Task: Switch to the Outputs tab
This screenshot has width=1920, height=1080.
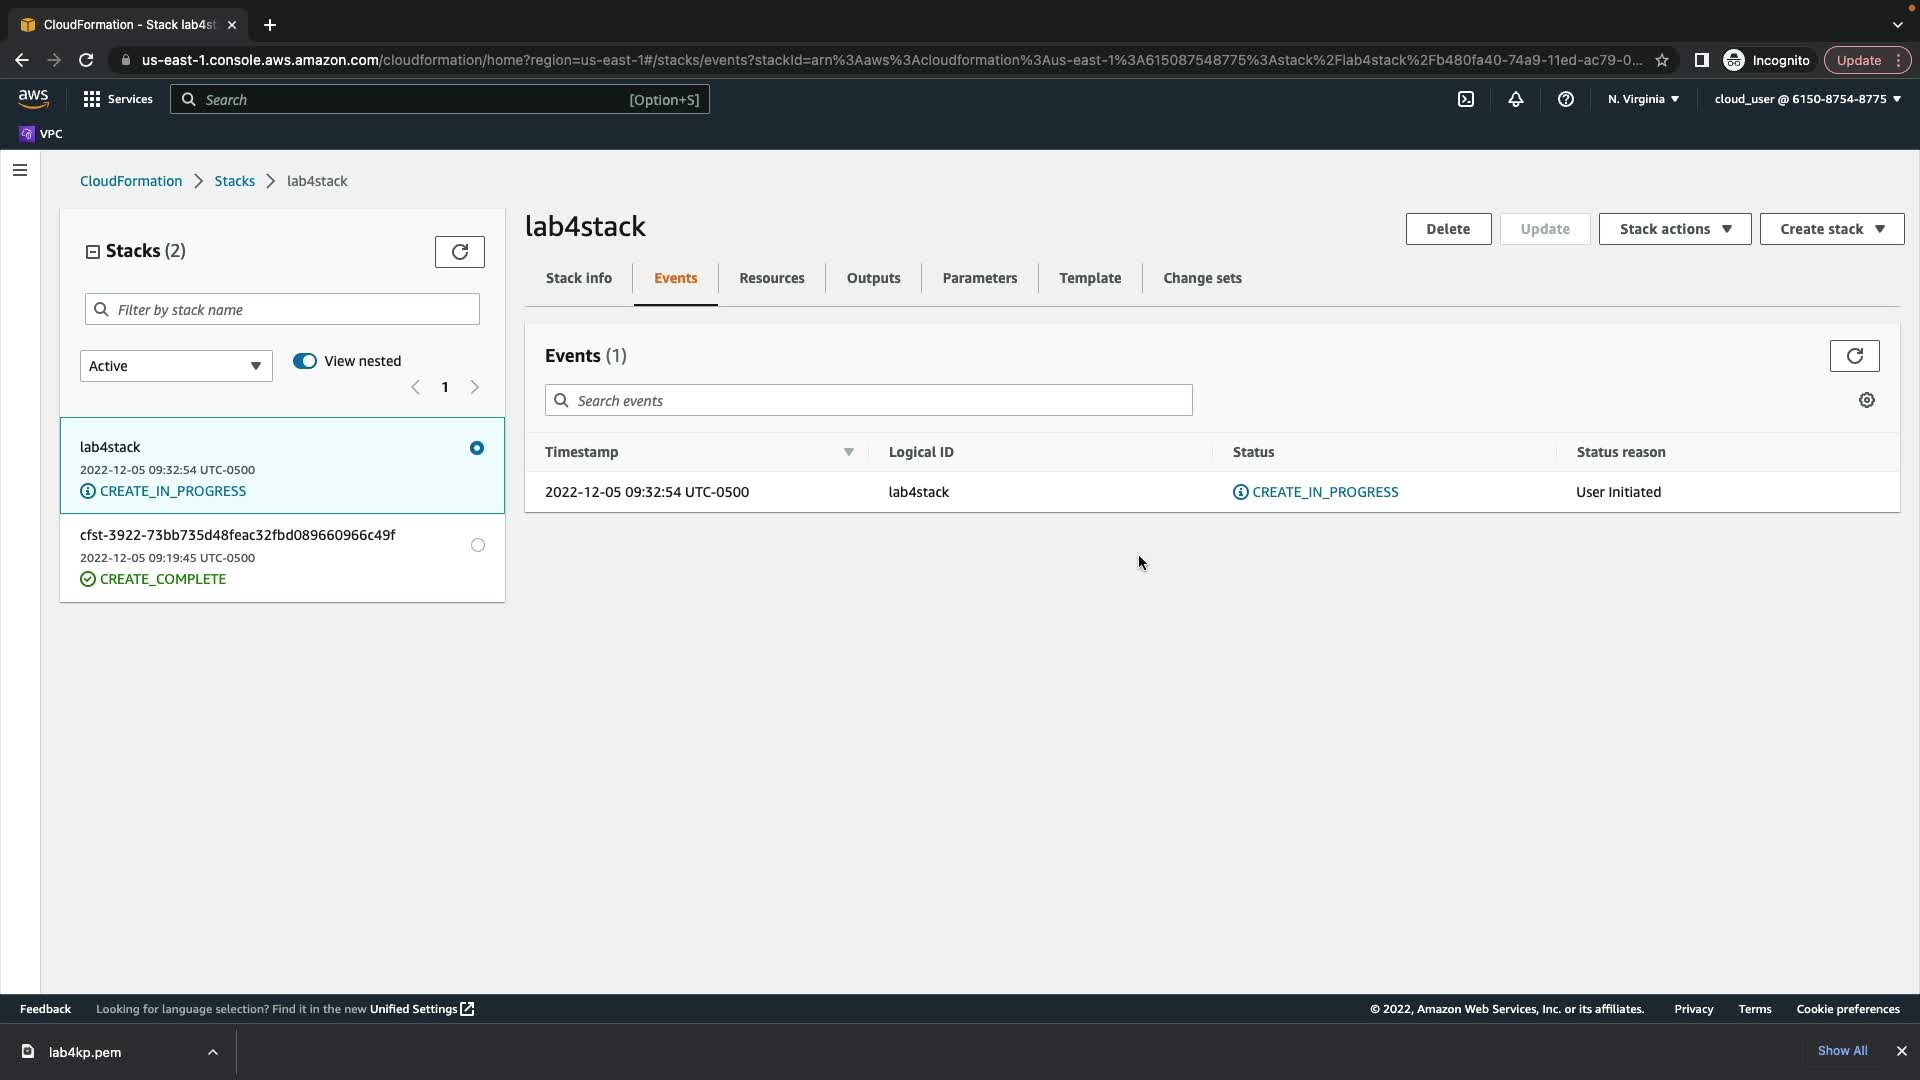Action: click(873, 278)
